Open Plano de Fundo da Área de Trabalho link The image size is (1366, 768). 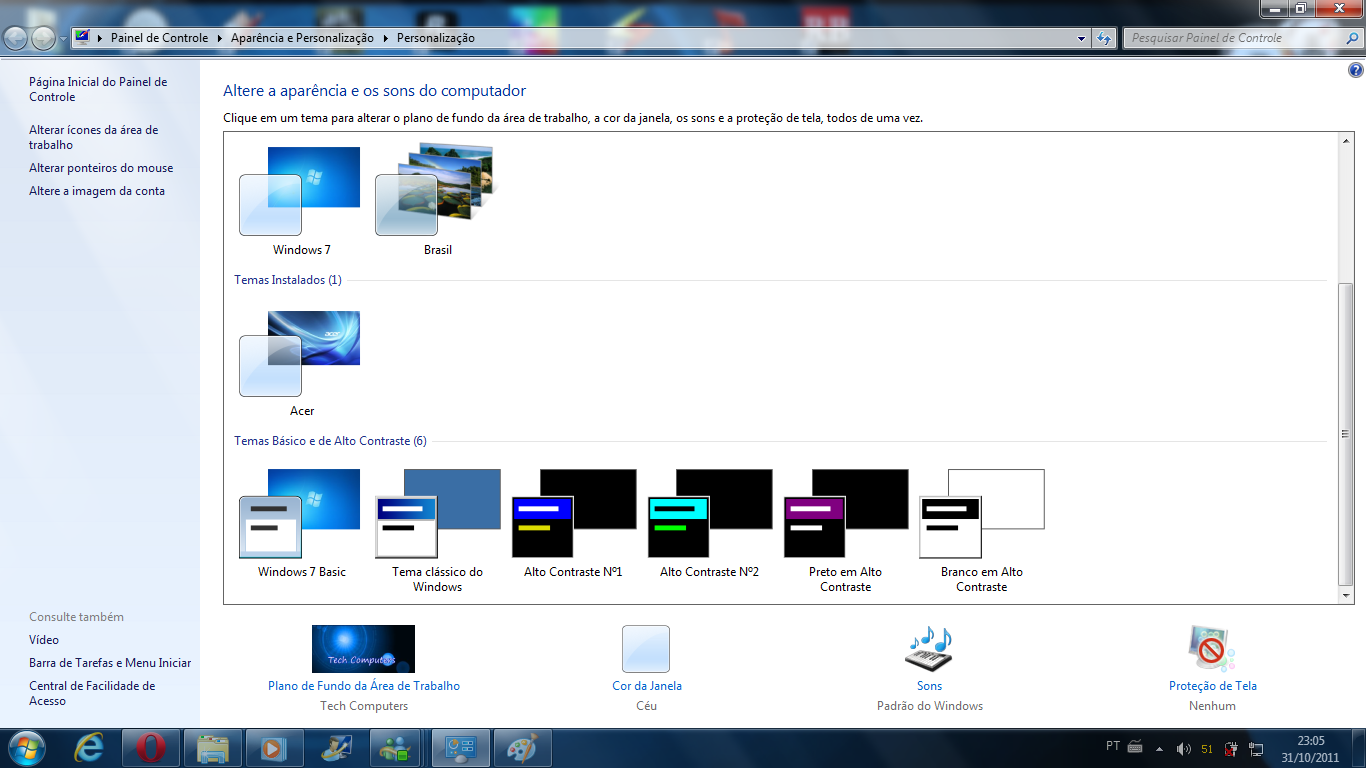pos(364,686)
